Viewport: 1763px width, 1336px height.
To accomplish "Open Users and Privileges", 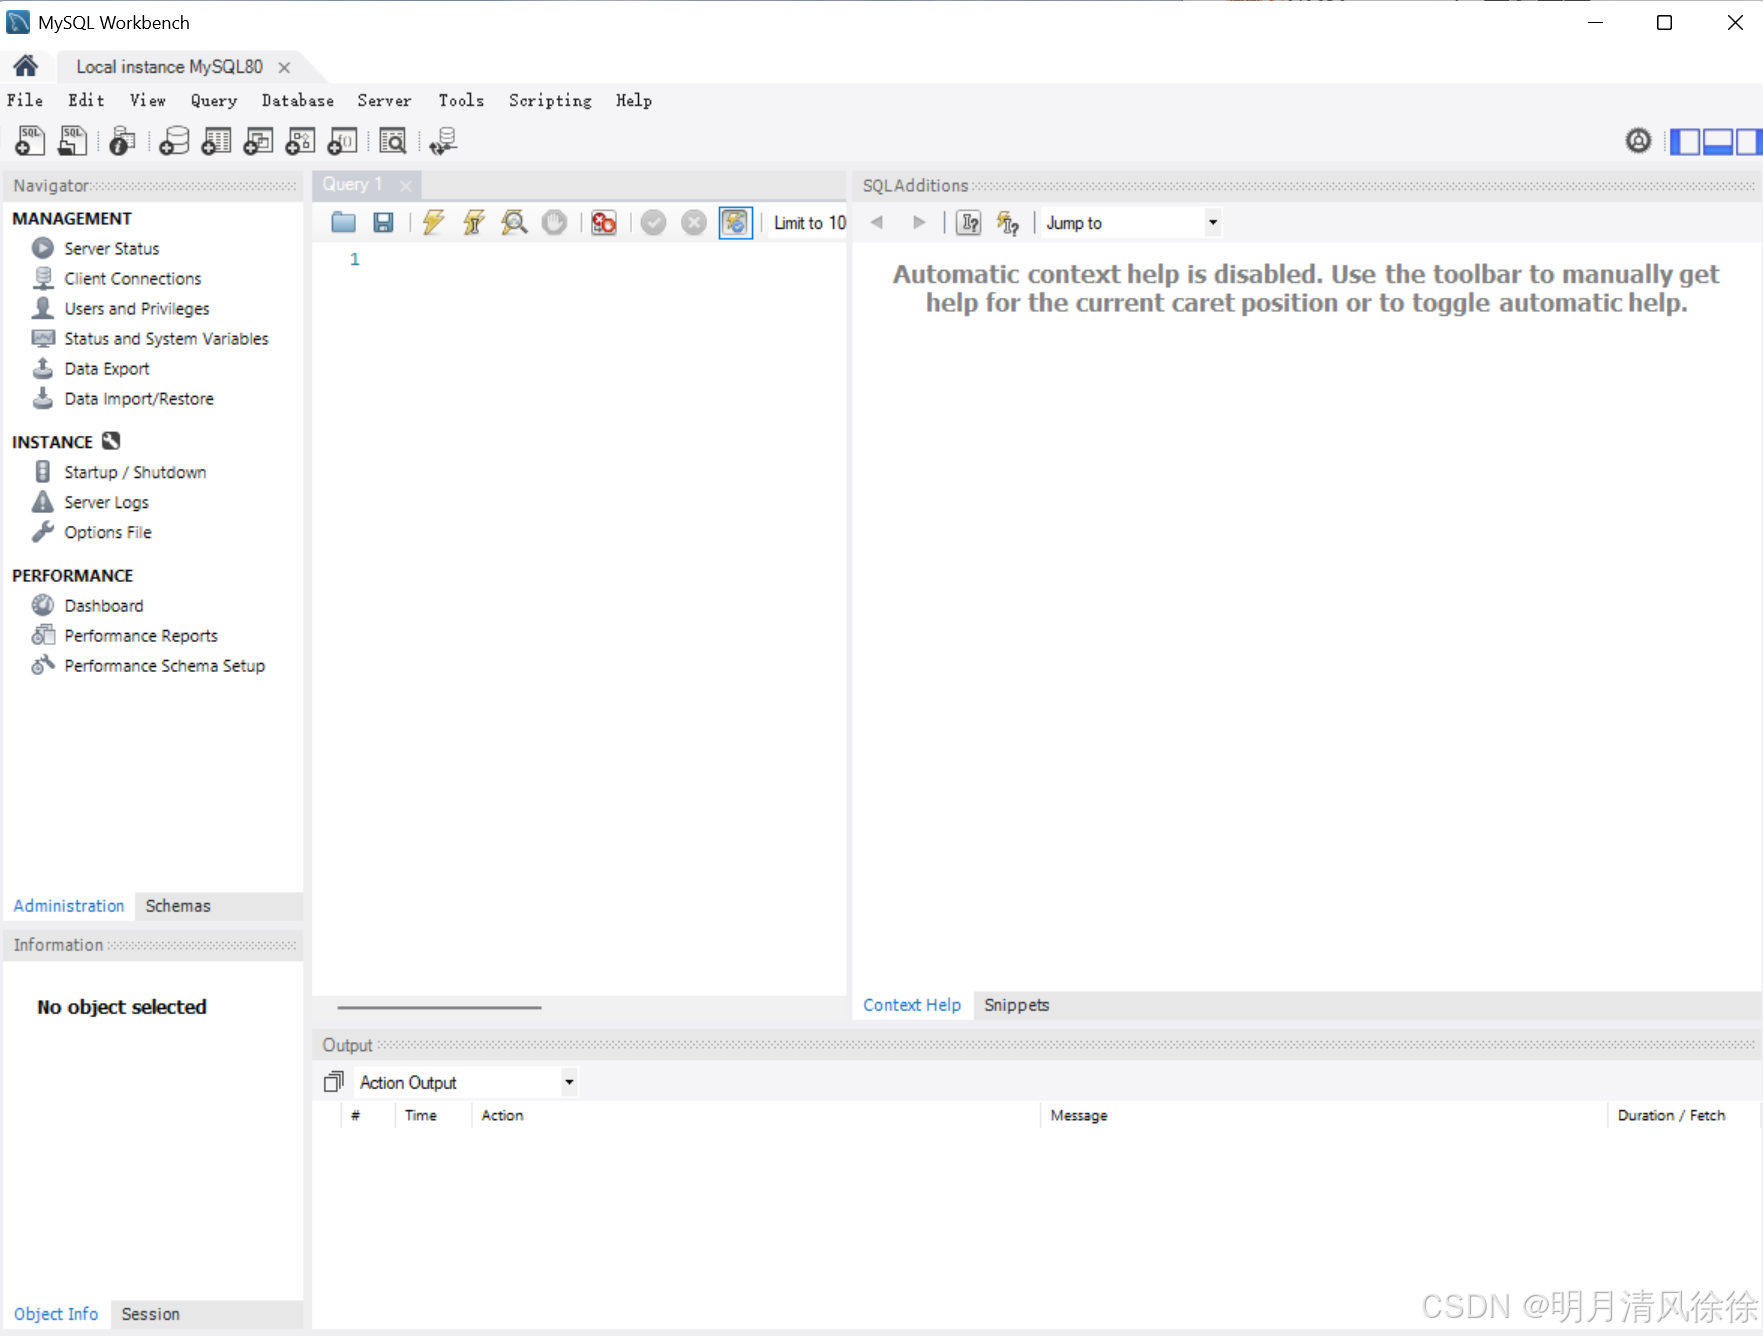I will coord(137,308).
